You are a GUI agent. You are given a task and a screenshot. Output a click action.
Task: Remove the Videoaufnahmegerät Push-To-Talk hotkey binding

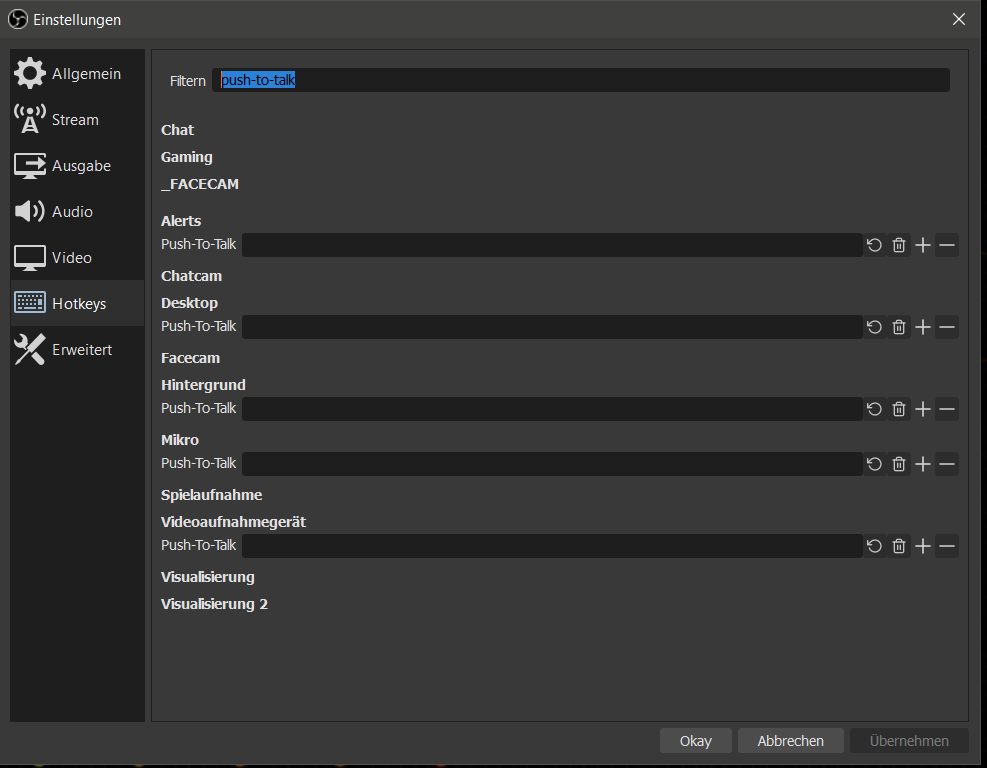click(947, 546)
